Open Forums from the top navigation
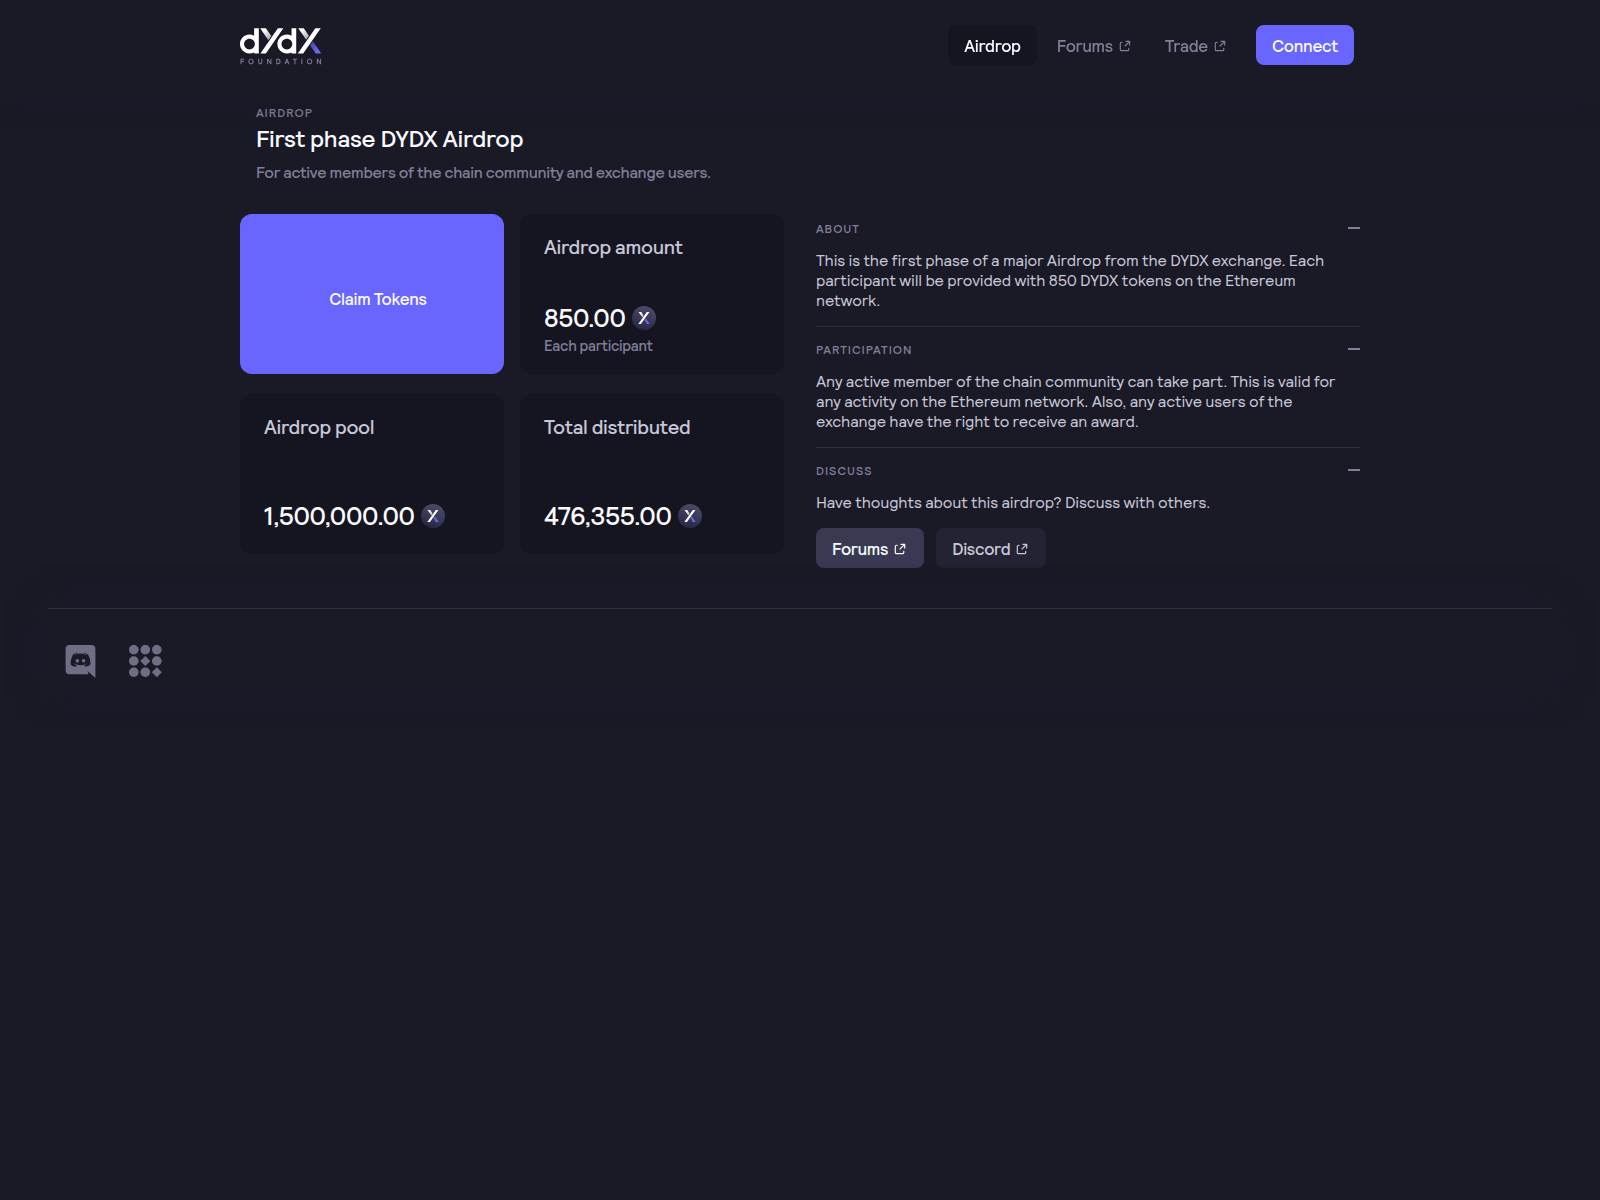Screen dimensions: 1600x1200 pyautogui.click(x=1093, y=46)
